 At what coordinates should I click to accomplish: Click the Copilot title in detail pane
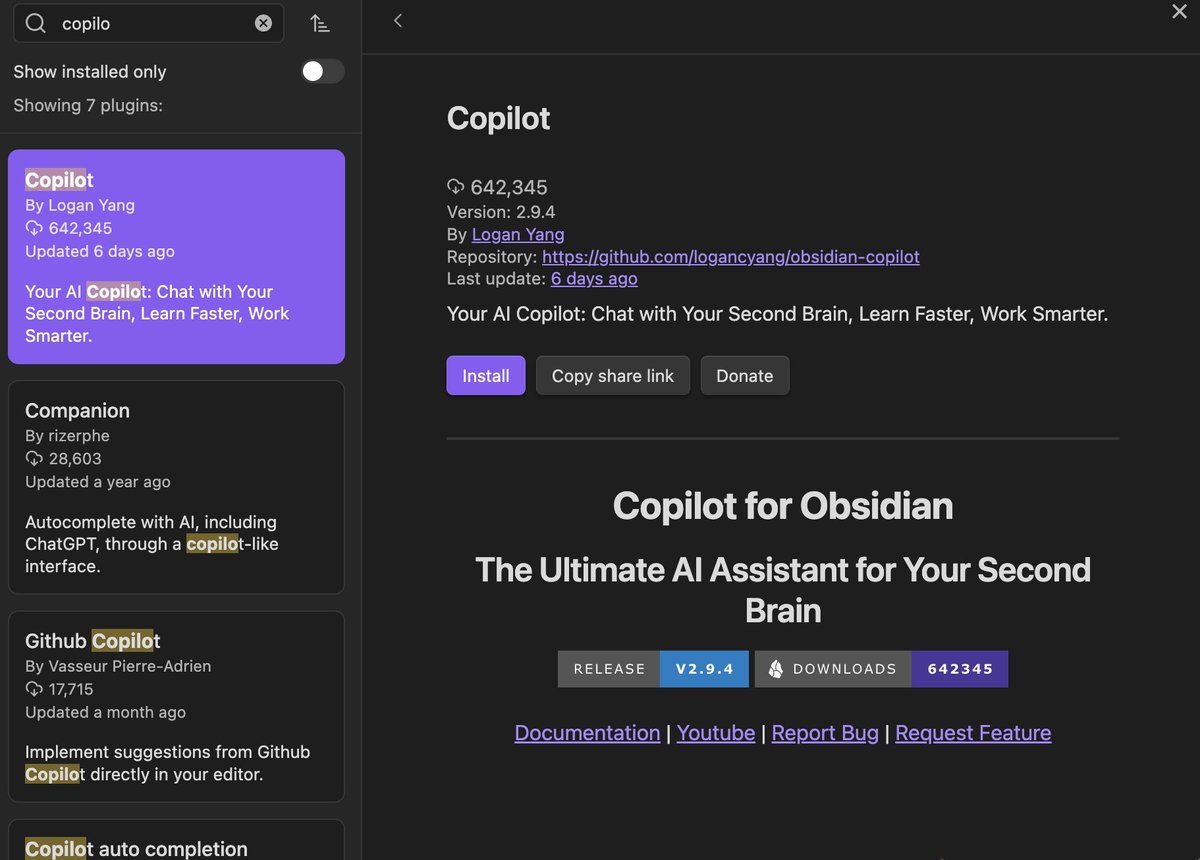point(499,118)
